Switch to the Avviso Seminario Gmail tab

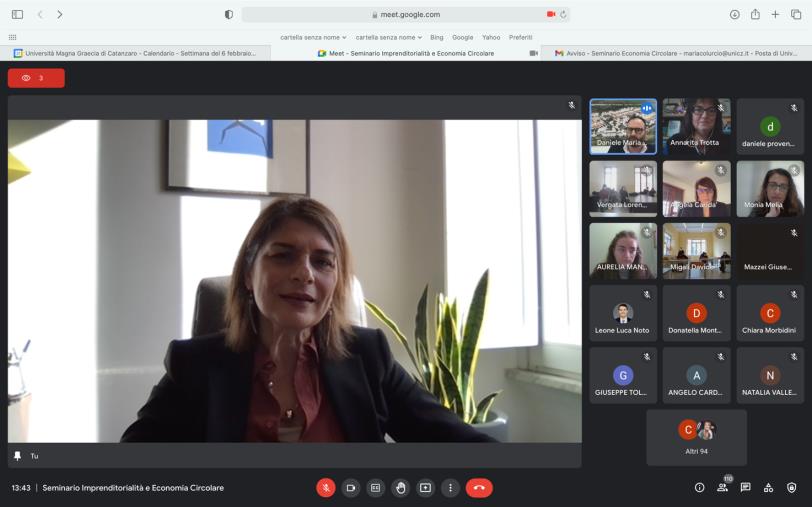676,53
